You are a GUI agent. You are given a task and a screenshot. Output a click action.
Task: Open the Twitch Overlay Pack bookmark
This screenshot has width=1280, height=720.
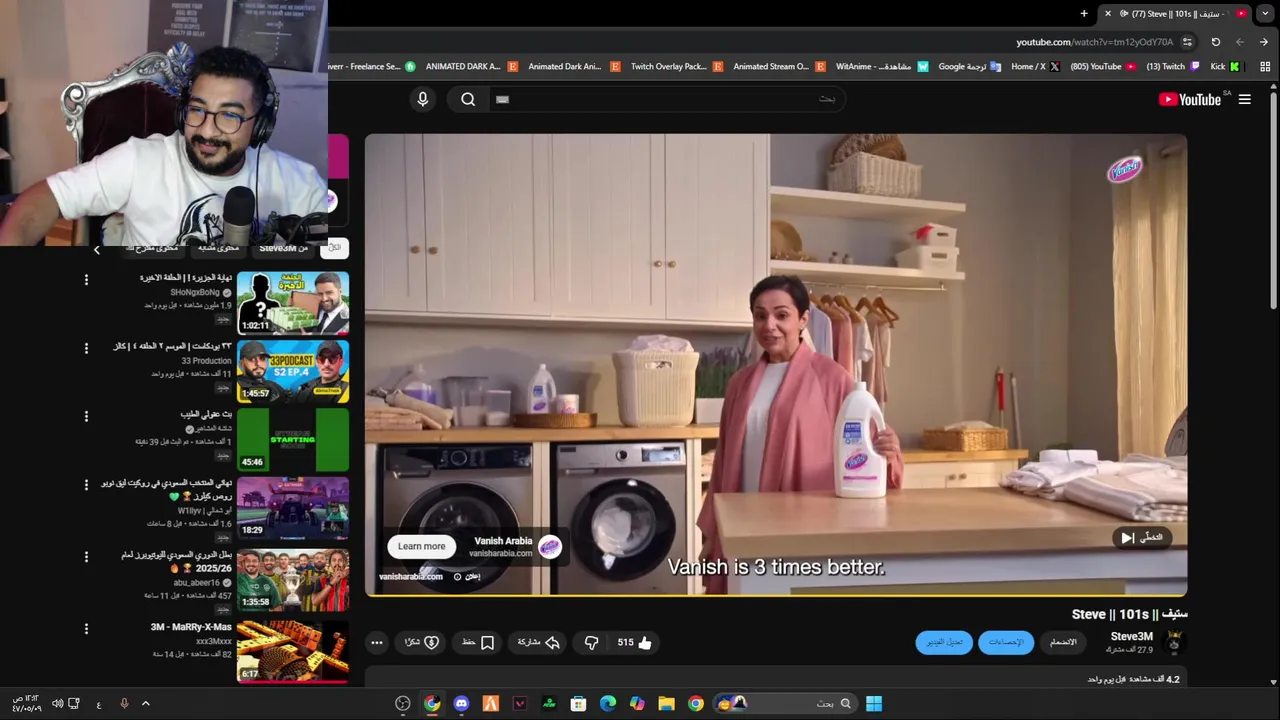coord(676,67)
